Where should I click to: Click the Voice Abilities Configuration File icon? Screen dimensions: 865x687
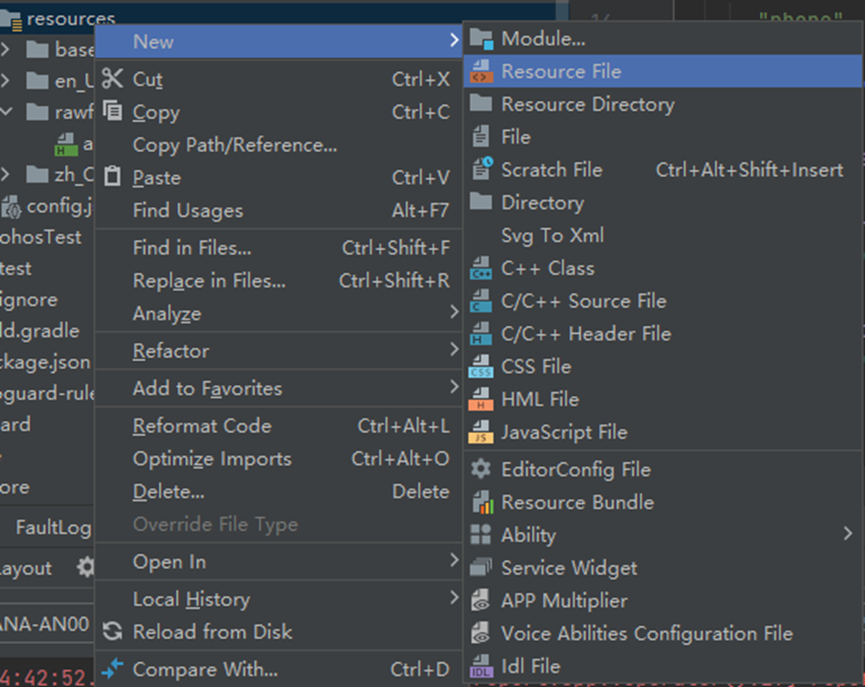pos(480,633)
